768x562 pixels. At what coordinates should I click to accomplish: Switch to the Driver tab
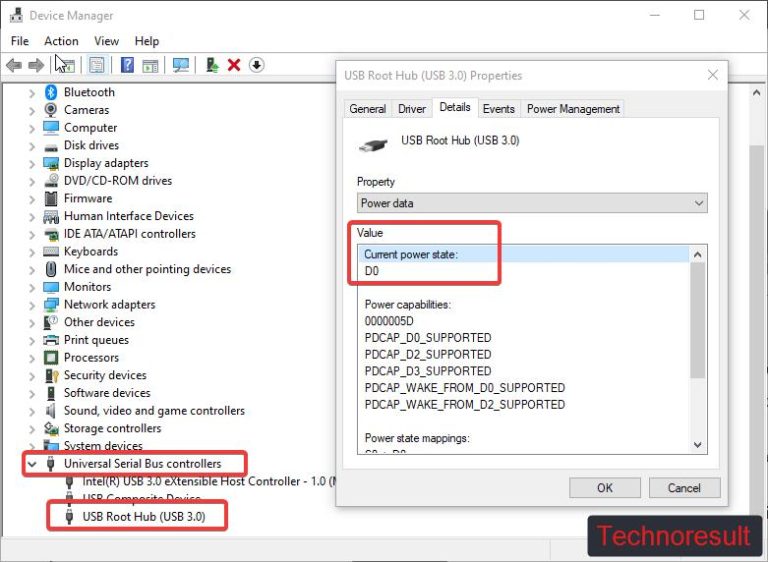411,109
